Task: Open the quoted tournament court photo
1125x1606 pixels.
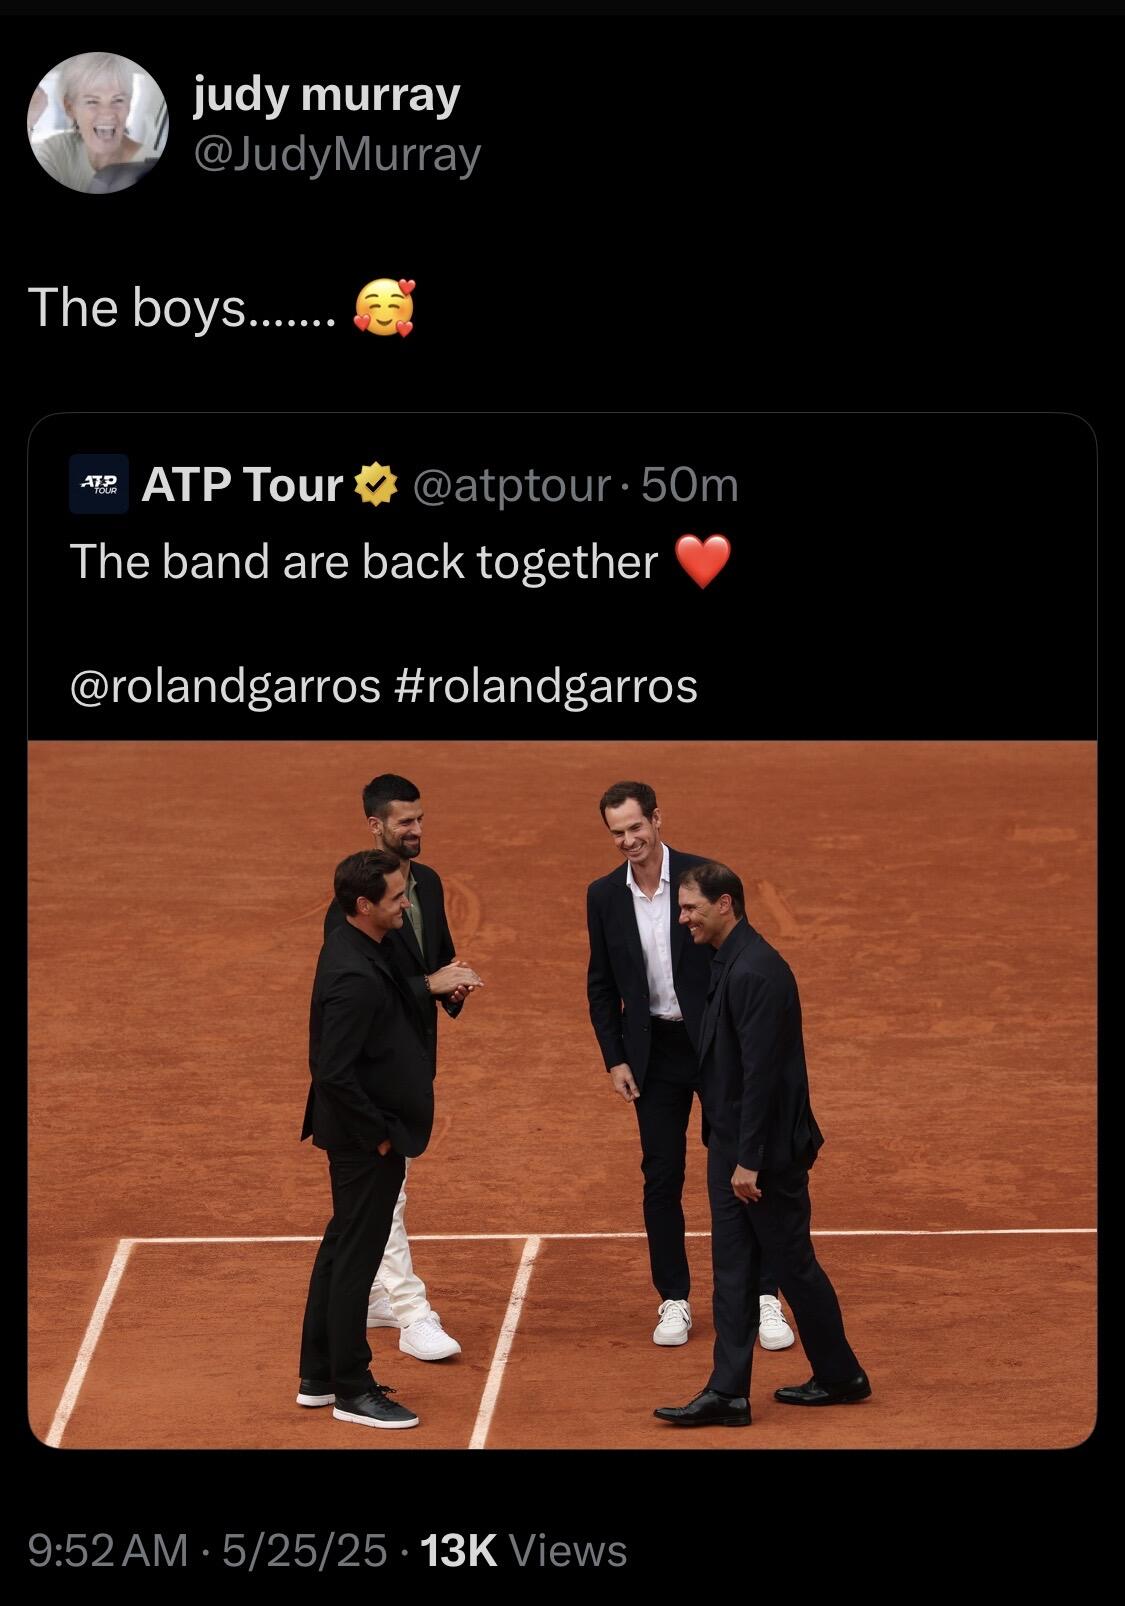Action: click(x=562, y=1094)
